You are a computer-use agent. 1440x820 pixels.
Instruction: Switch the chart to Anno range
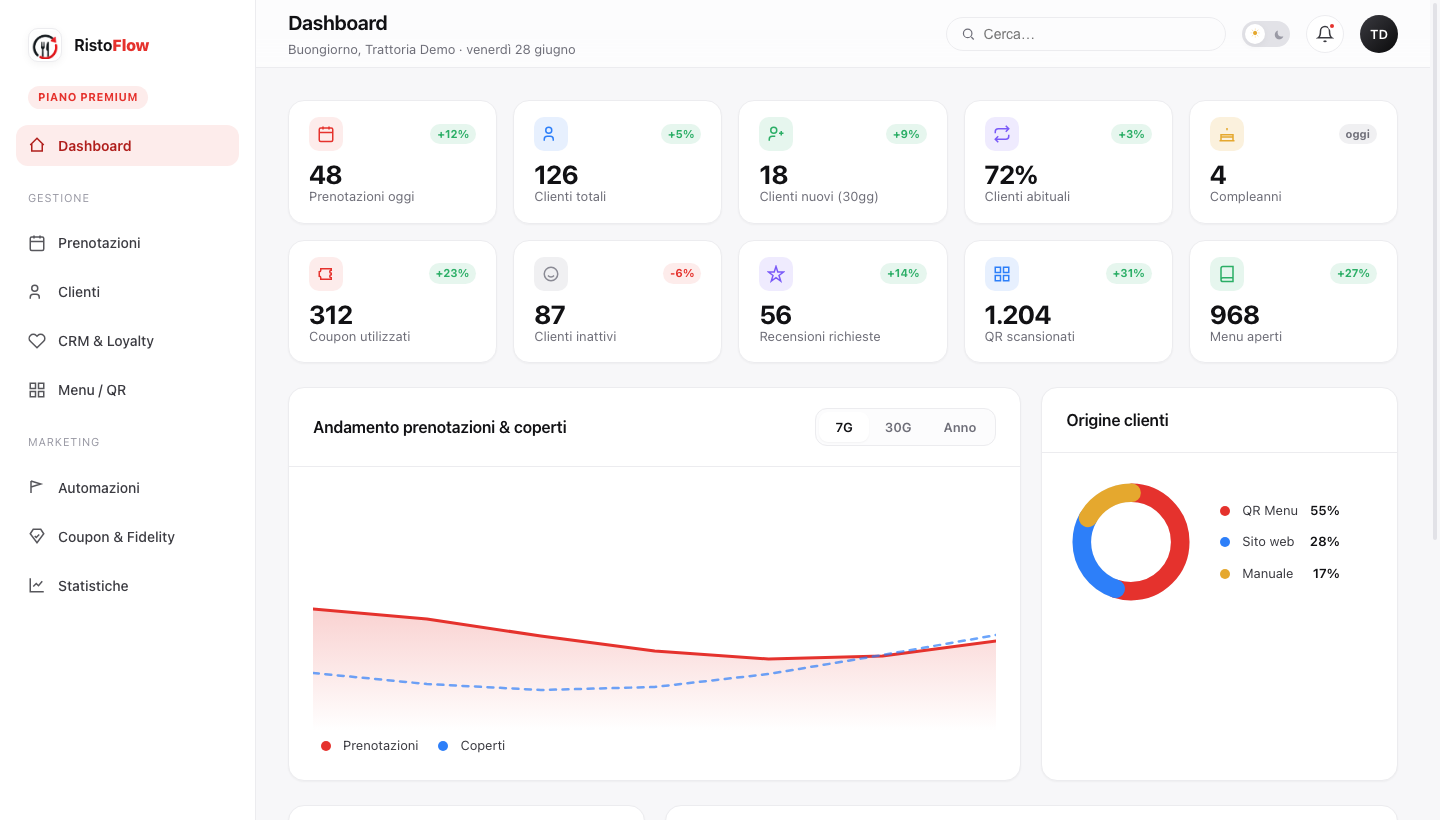(x=960, y=427)
